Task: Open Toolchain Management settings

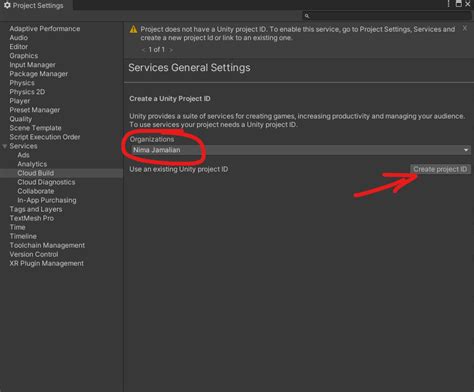Action: (x=47, y=245)
